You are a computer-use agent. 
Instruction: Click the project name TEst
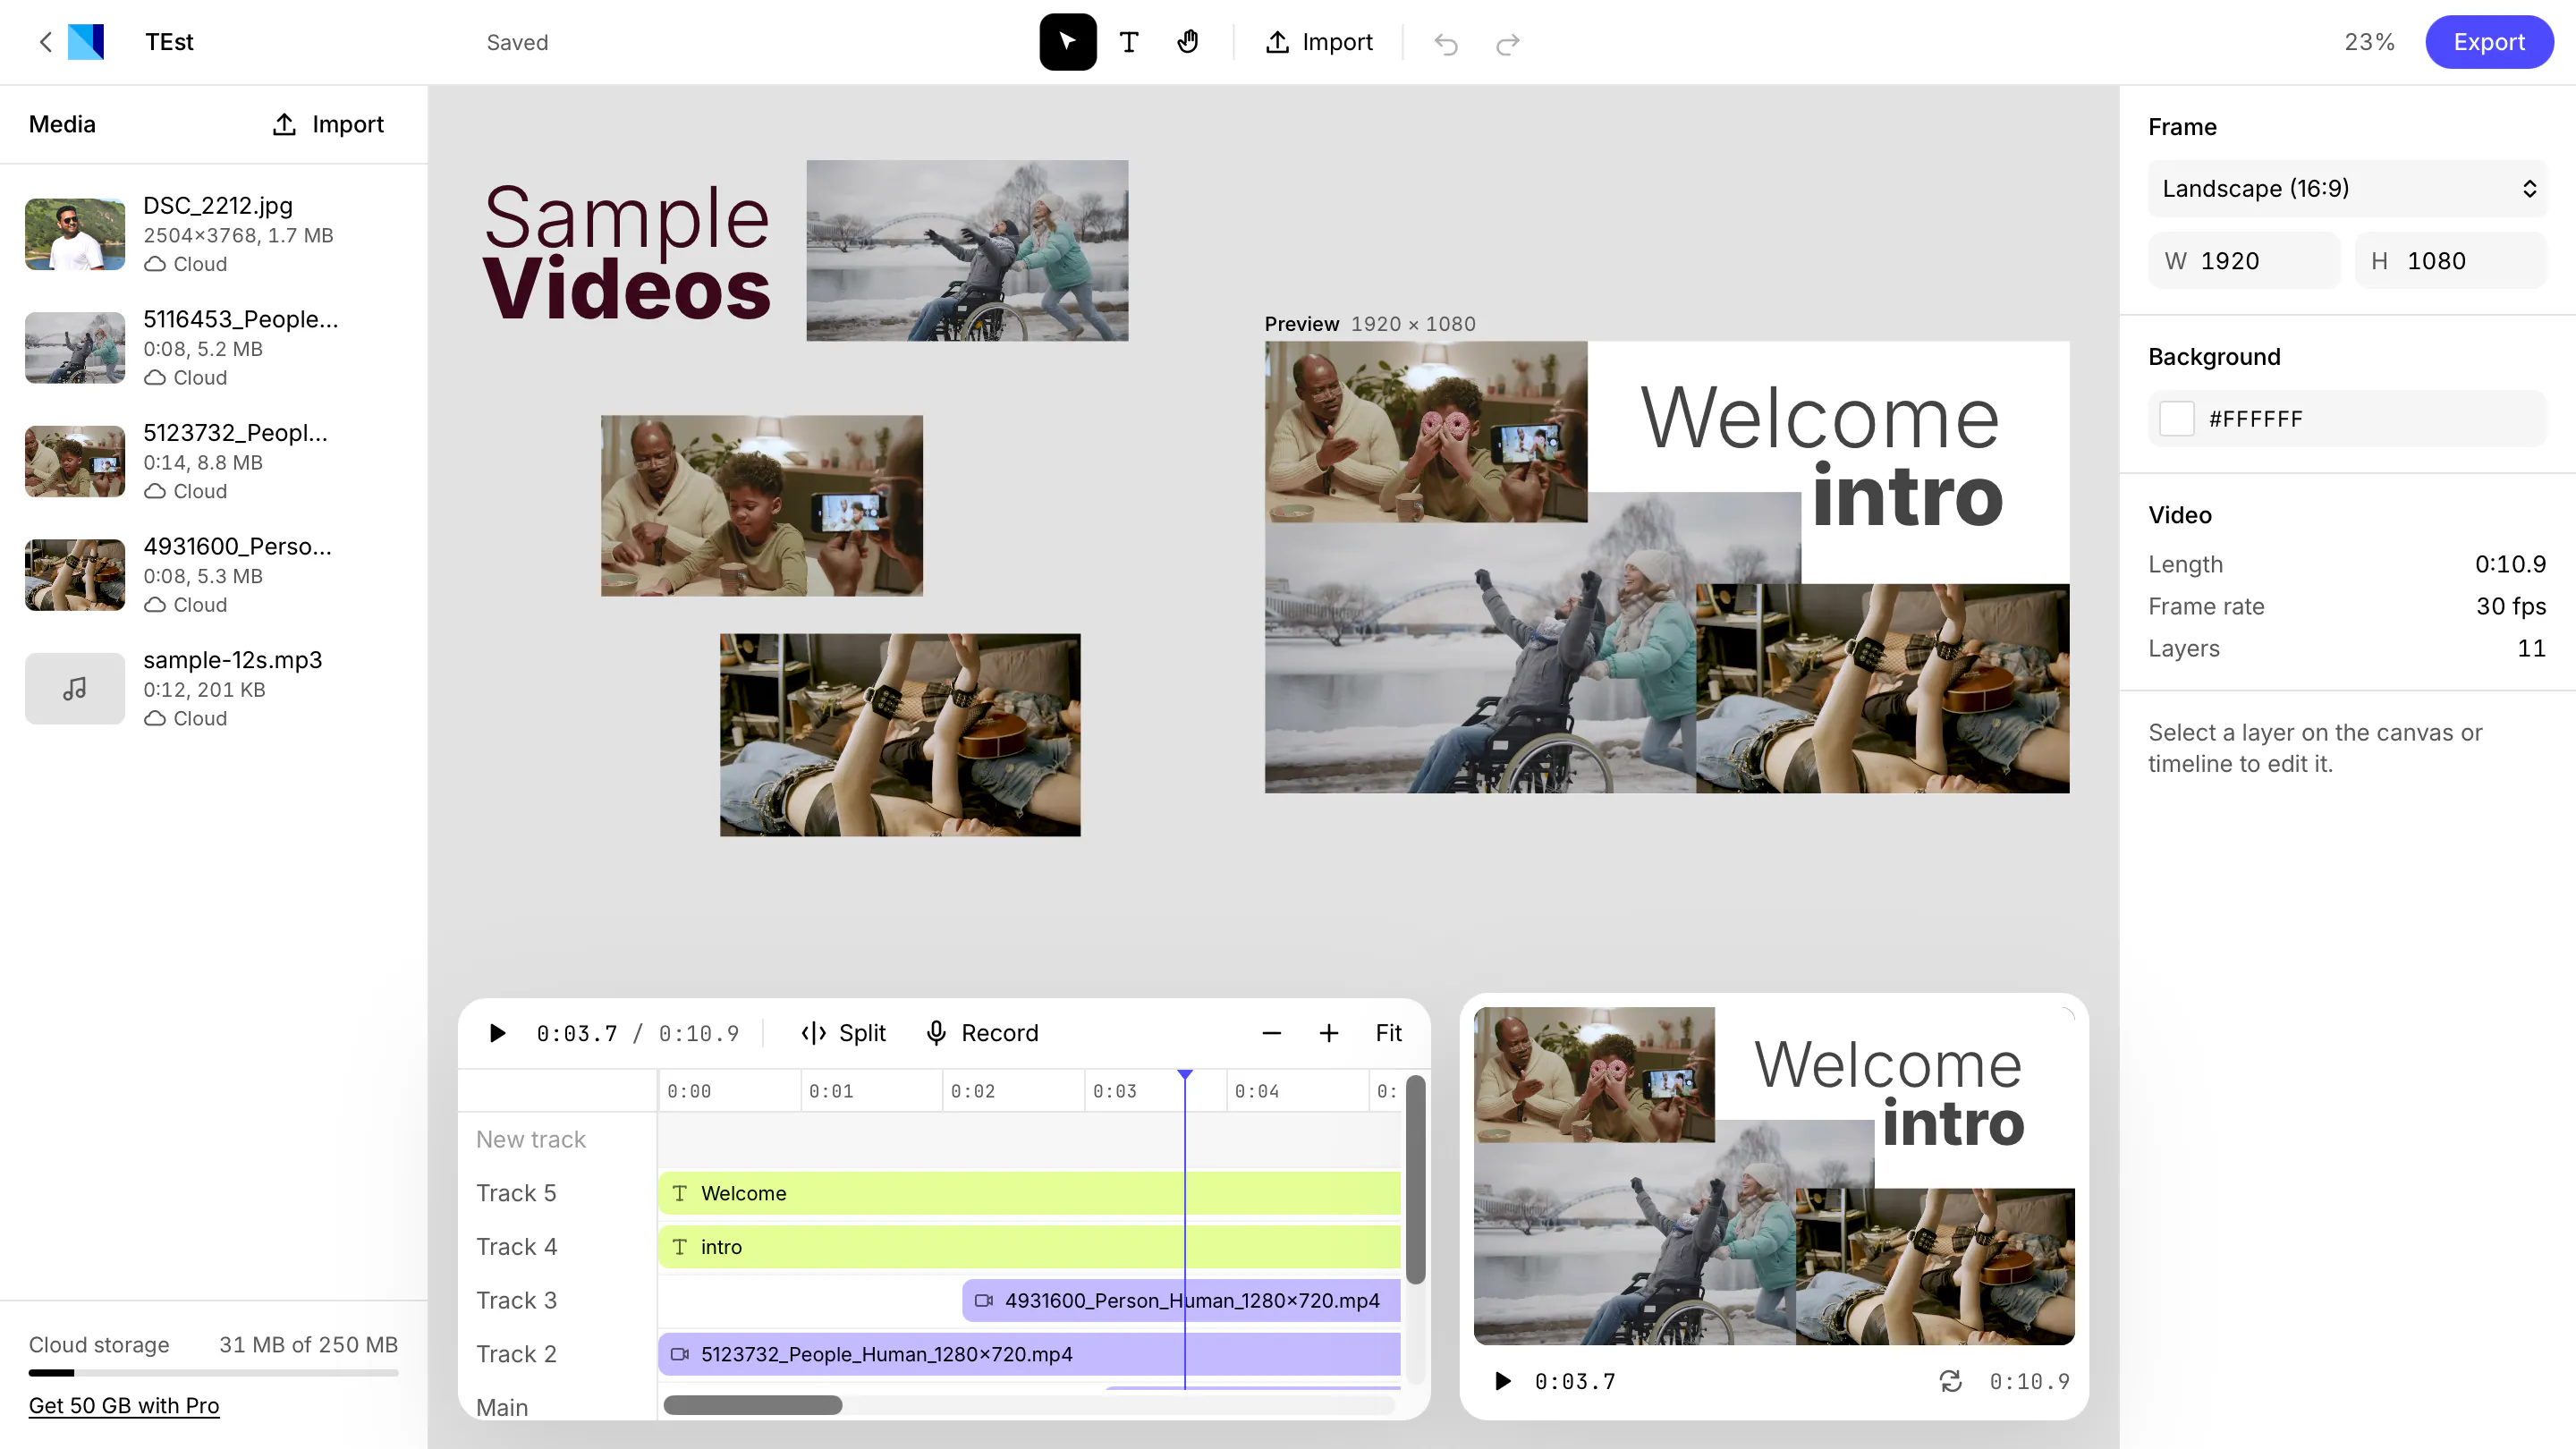[169, 42]
